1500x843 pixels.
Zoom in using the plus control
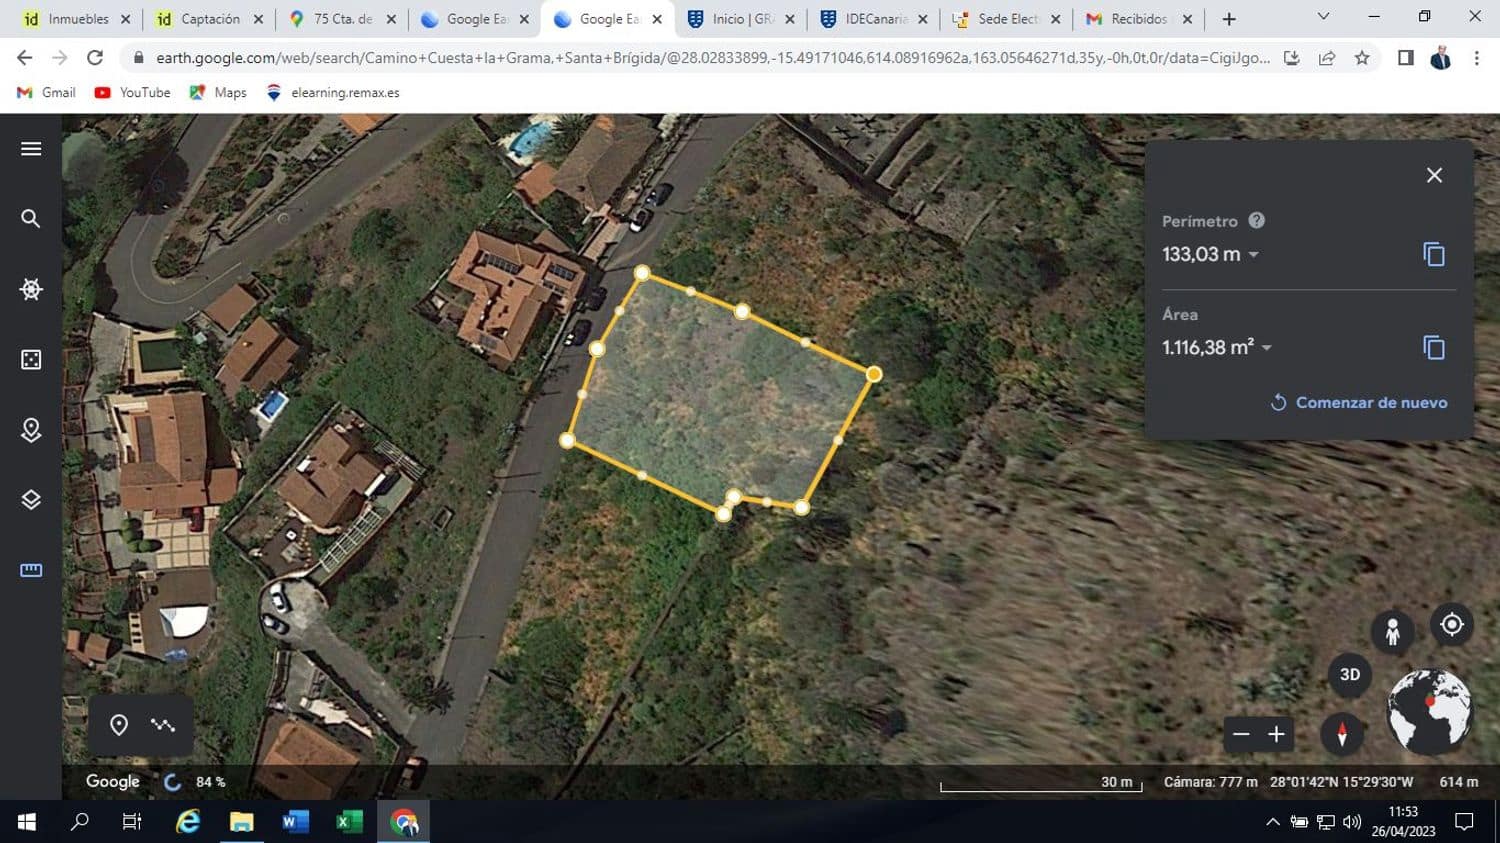[1276, 734]
